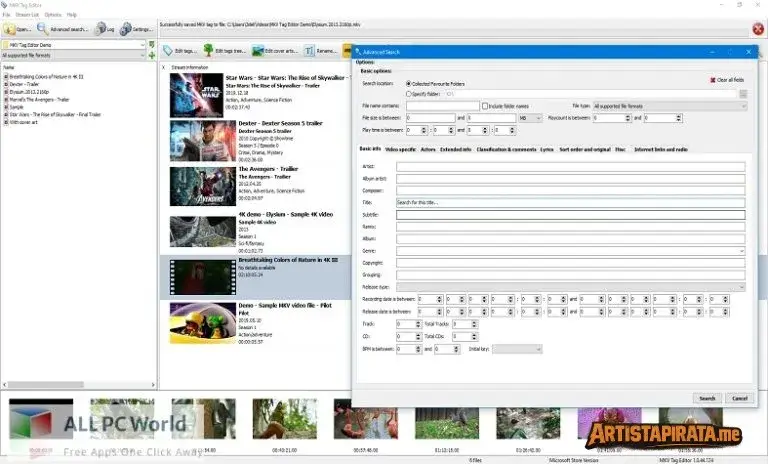Image resolution: width=768 pixels, height=464 pixels.
Task: Click the Advanced search magnifier button in main toolbar
Action: click(x=63, y=29)
